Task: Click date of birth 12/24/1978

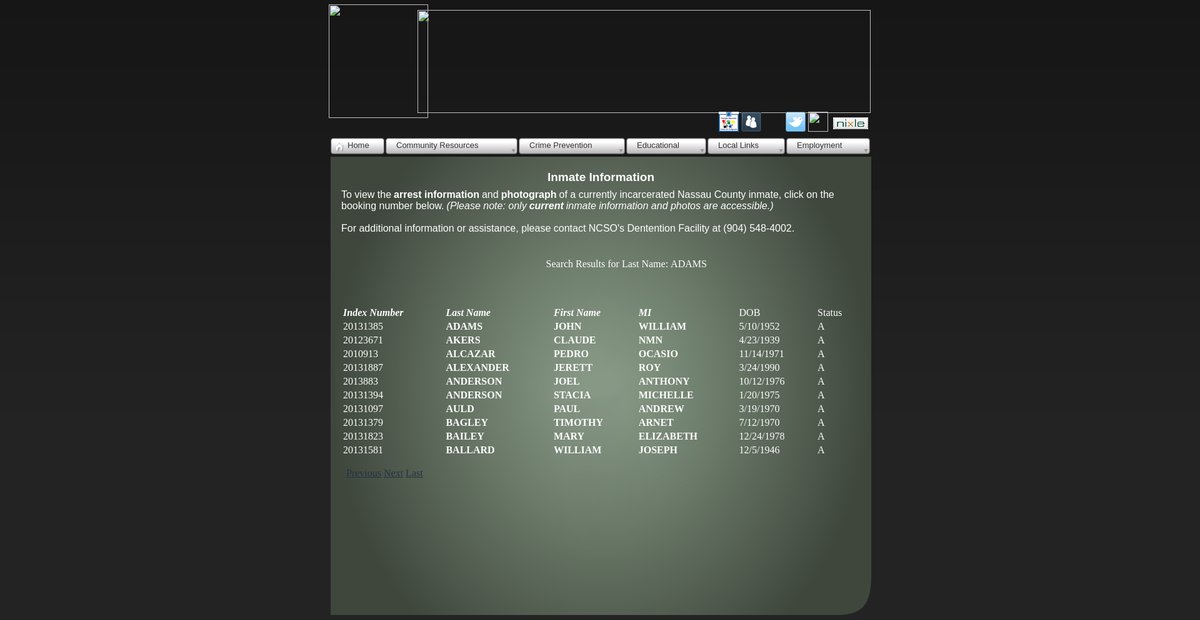Action: click(x=762, y=437)
